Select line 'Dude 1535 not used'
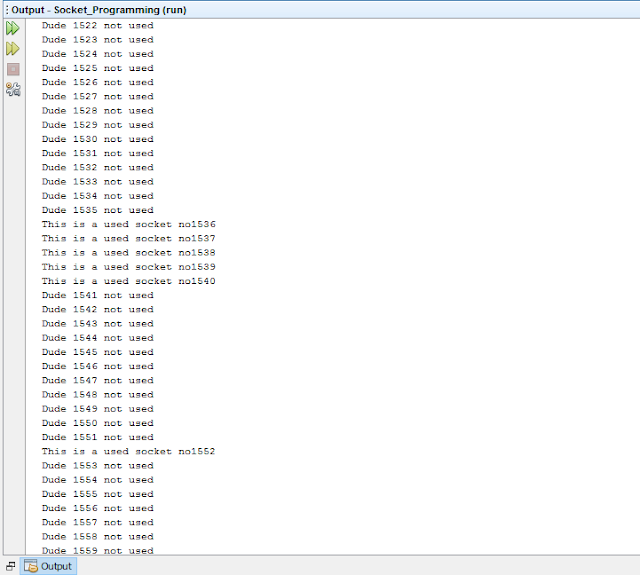 click(x=98, y=210)
